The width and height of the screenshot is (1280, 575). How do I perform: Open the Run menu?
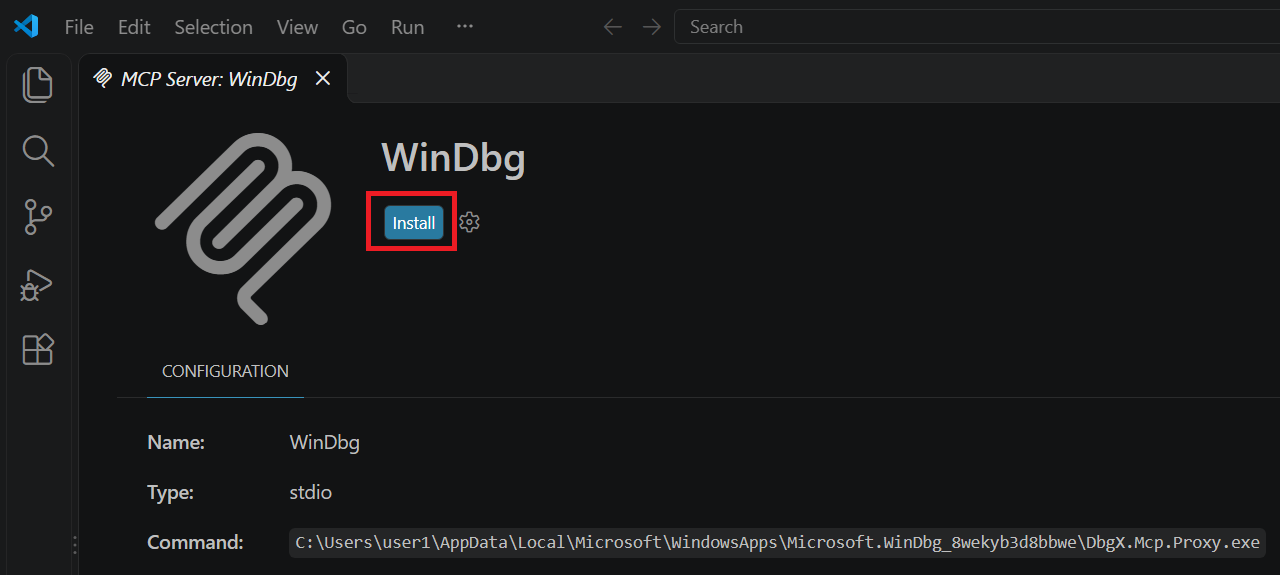pyautogui.click(x=408, y=27)
